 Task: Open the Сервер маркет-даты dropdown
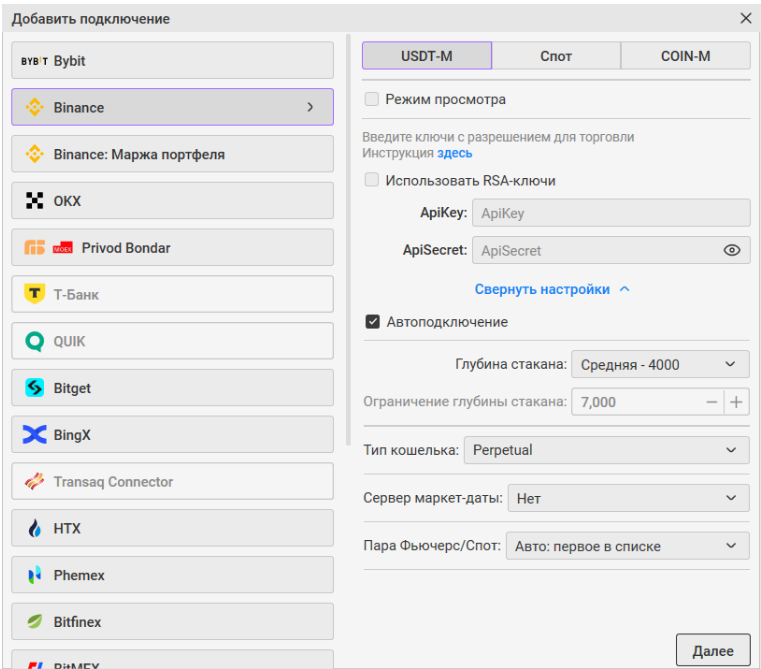[x=628, y=498]
